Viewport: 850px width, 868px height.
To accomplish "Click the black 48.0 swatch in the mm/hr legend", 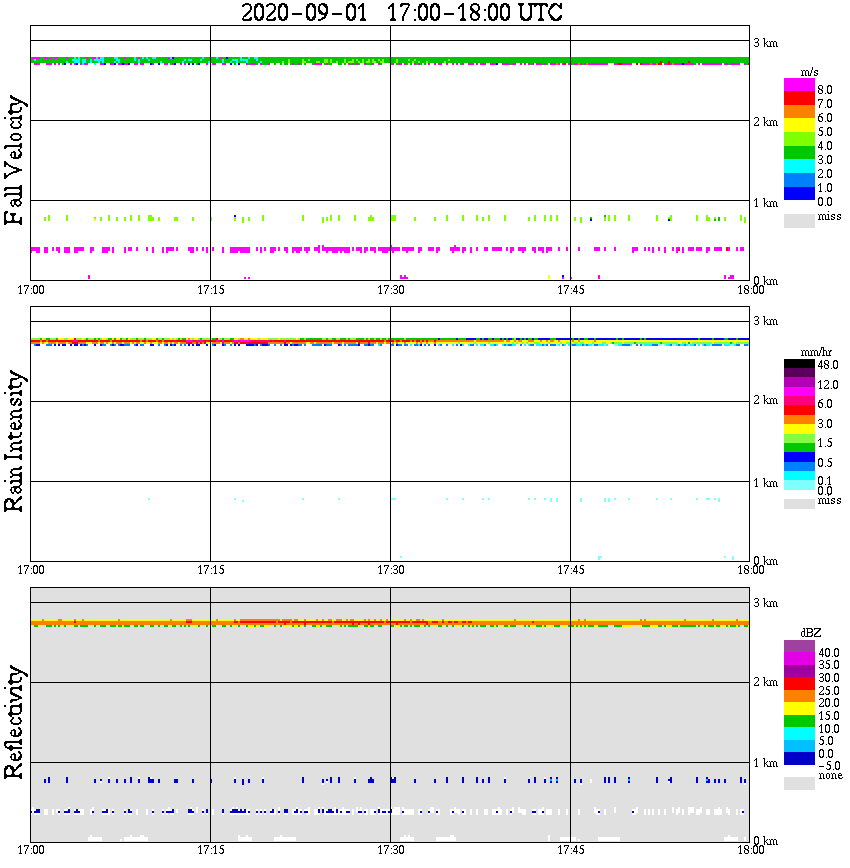I will pos(799,364).
